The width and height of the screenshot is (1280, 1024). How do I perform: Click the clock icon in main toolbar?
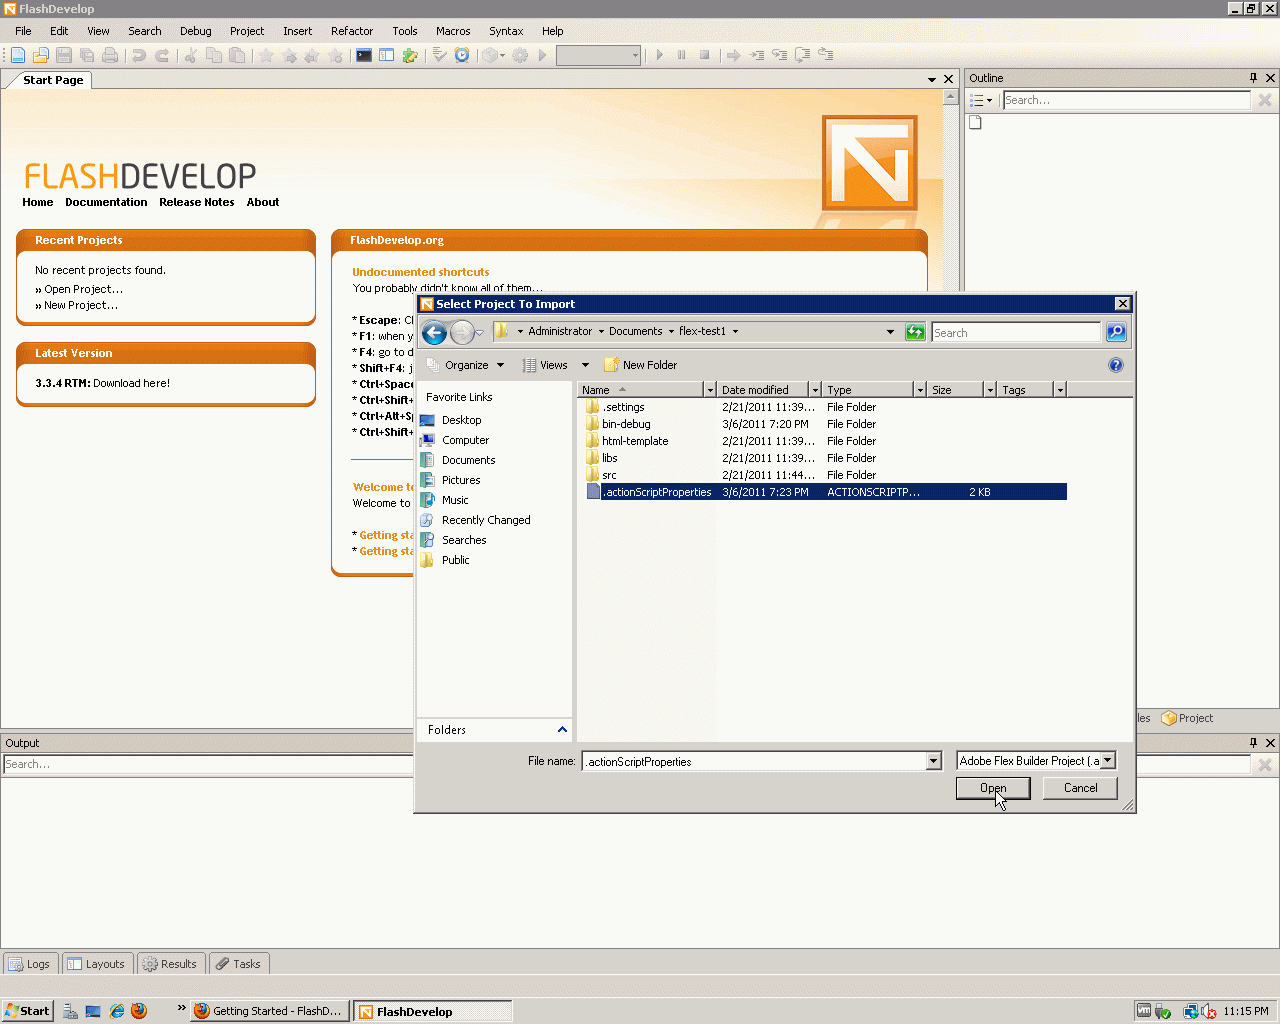[462, 55]
